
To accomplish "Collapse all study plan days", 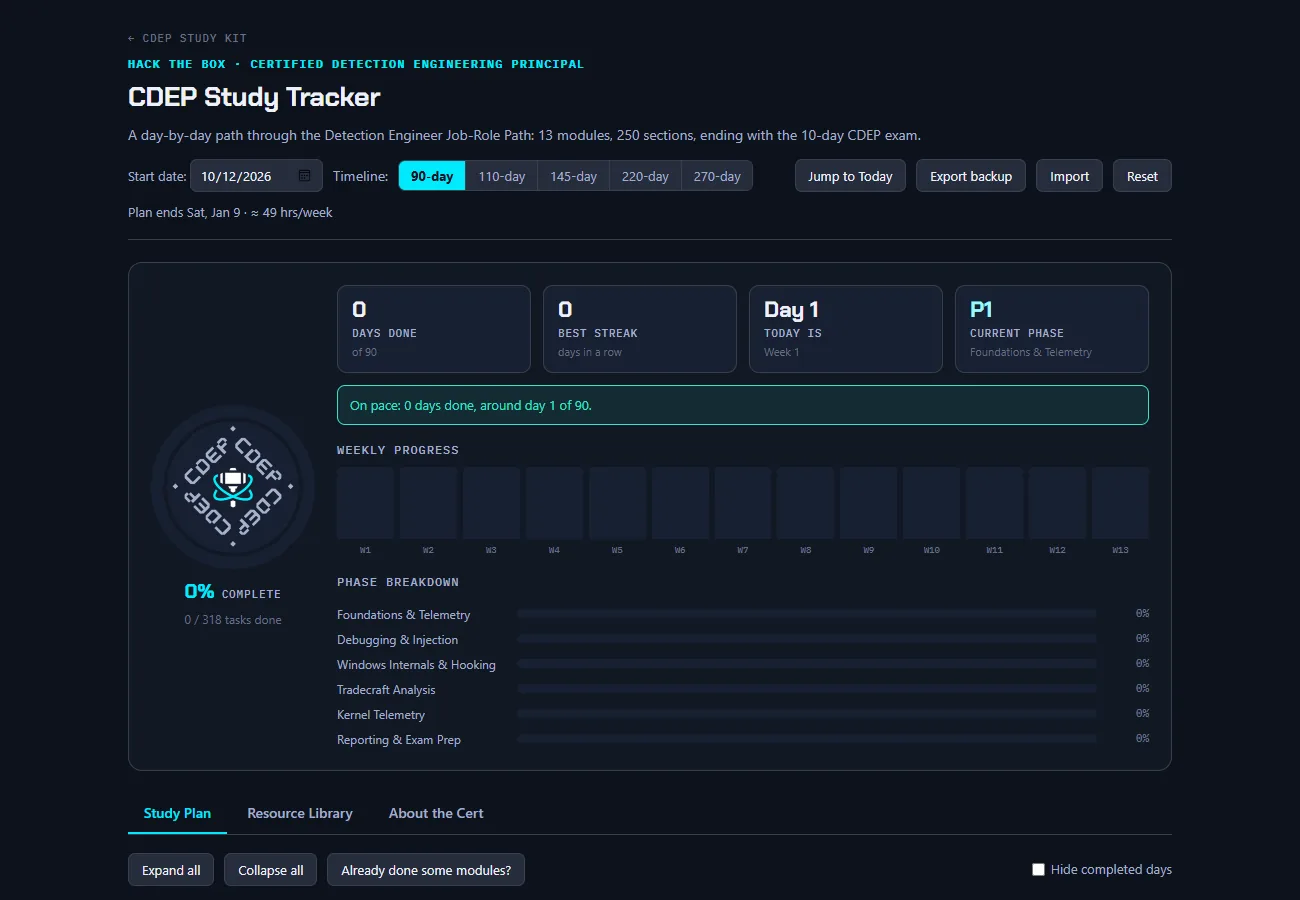I will pos(271,870).
